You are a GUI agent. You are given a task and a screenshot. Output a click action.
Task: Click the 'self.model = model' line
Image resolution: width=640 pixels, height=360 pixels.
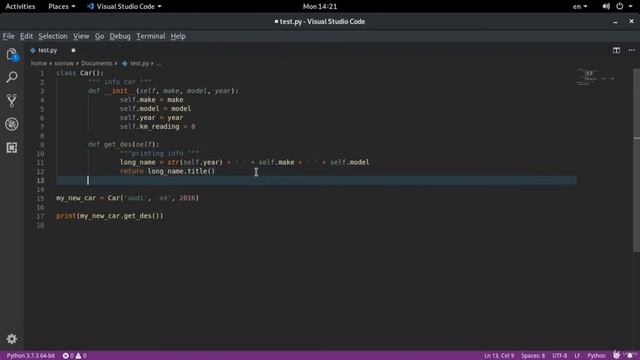point(156,109)
